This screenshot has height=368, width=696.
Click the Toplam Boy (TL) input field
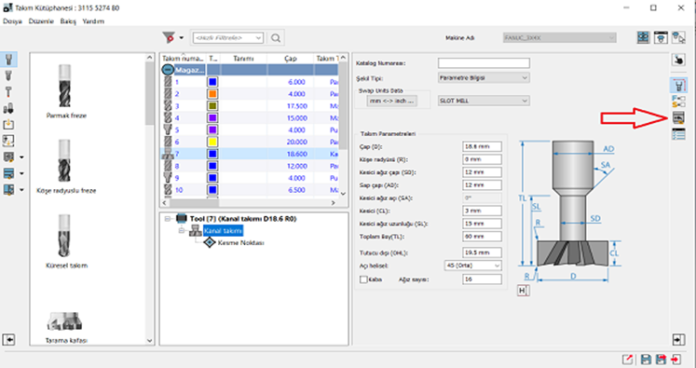pos(482,236)
